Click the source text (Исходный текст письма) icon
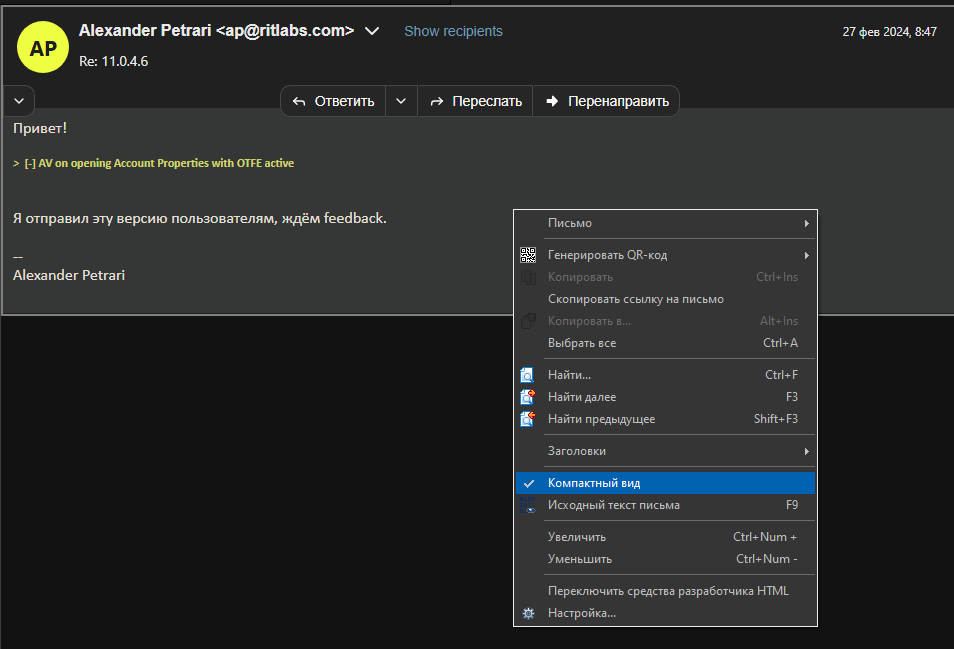Screen dimensions: 954x649 click(528, 505)
